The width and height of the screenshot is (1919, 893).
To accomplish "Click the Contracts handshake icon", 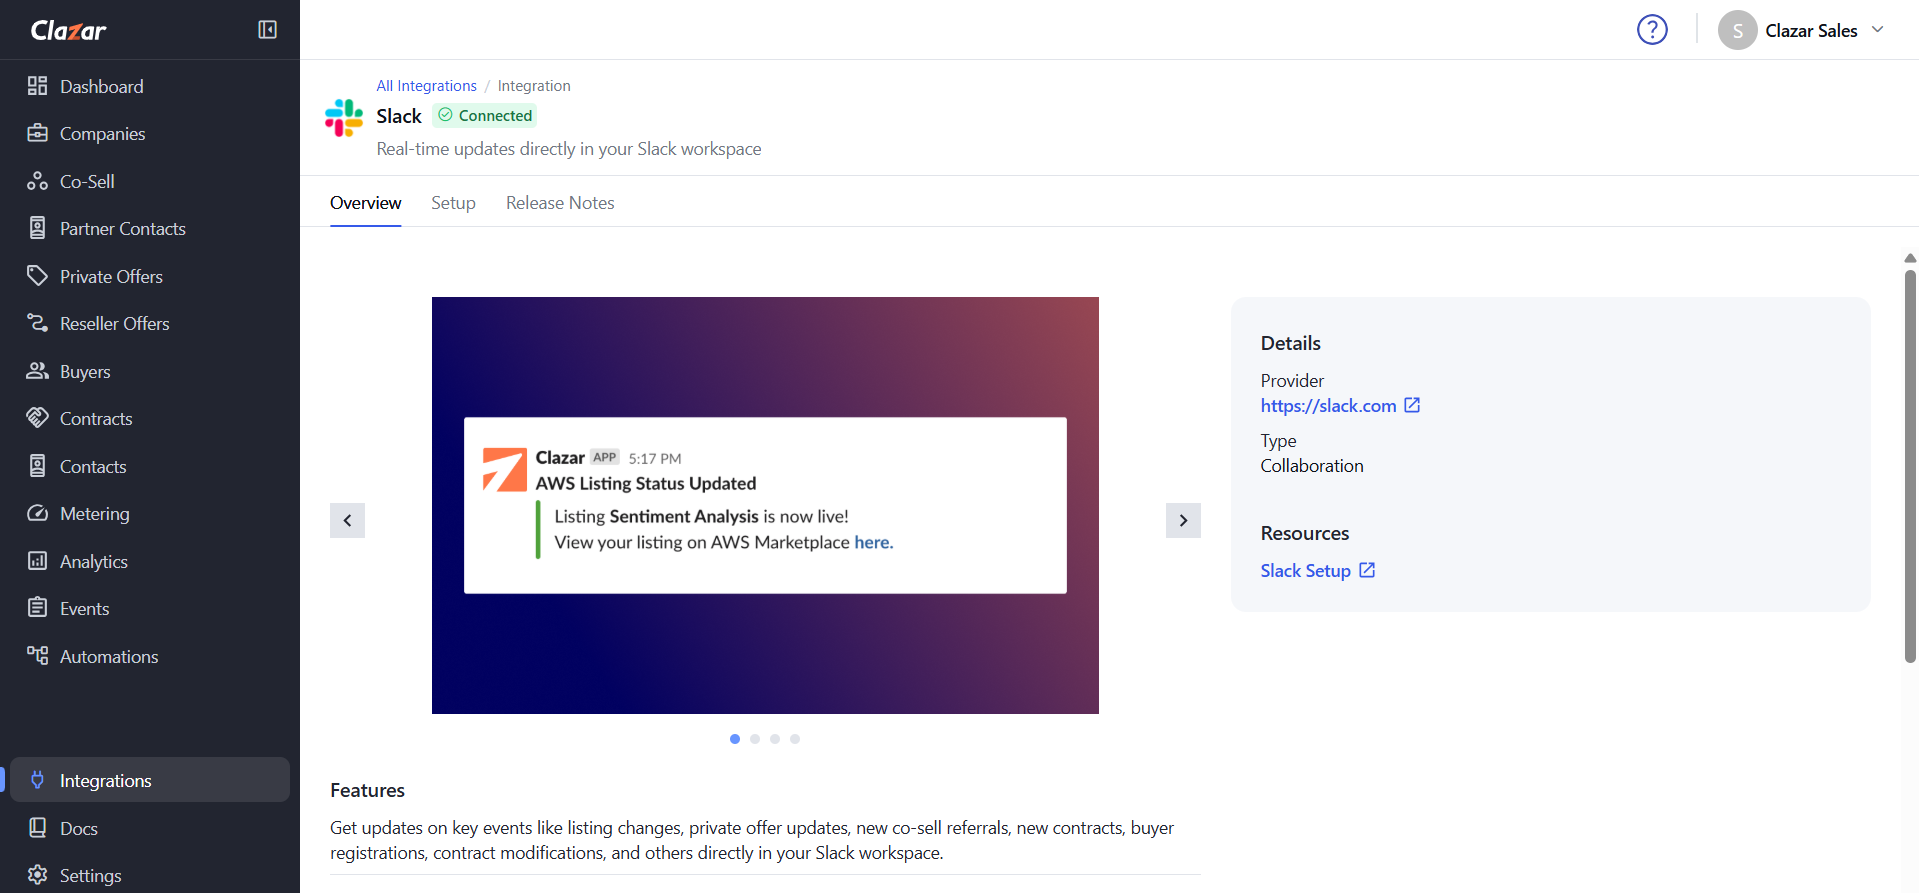I will (37, 418).
